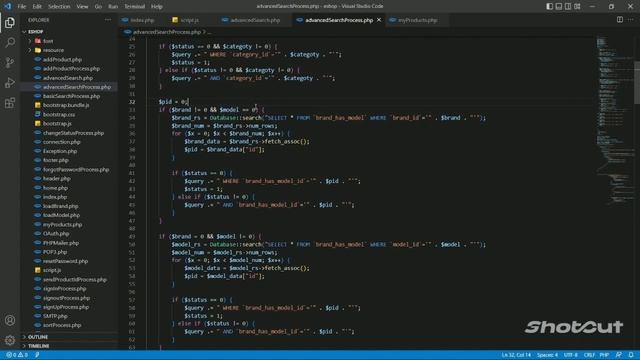Expand the TIMELINE section
Screen dimensions: 640x360
(x=39, y=346)
